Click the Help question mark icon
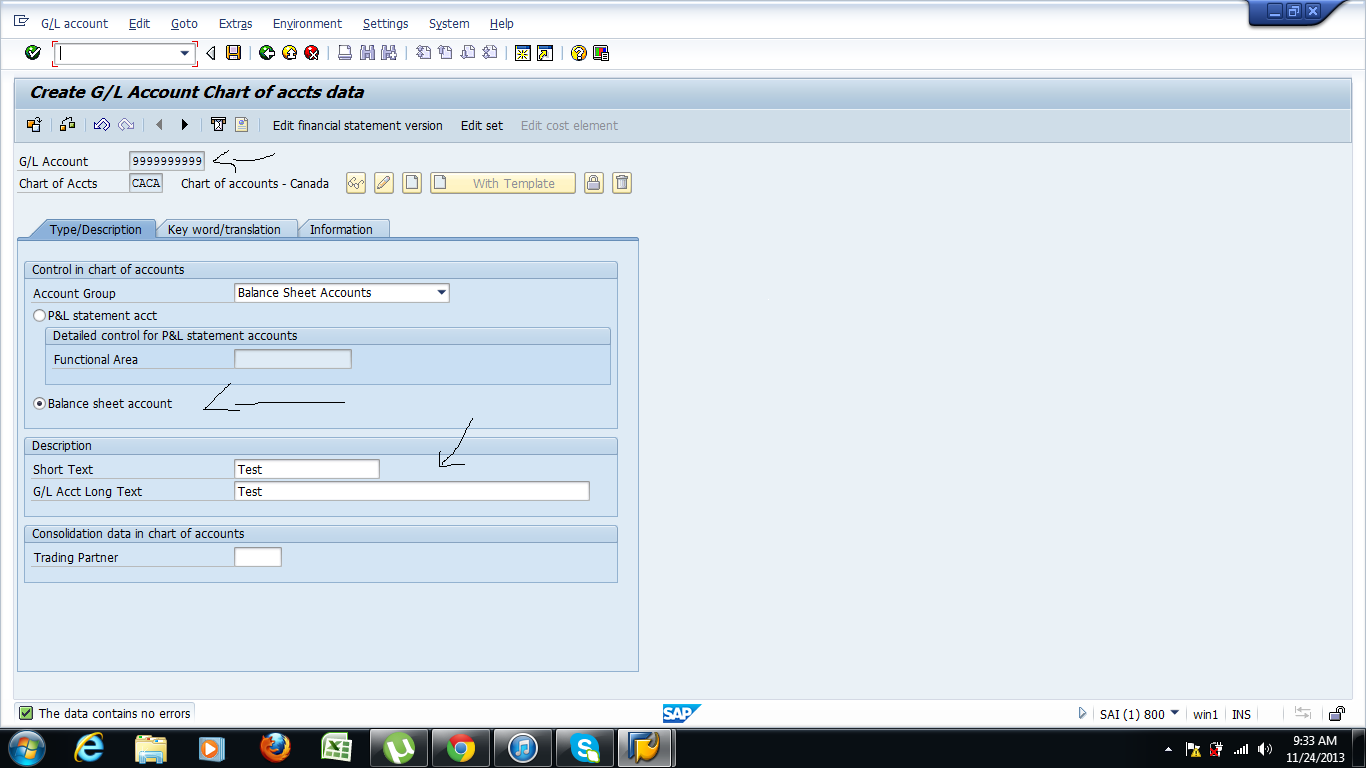This screenshot has height=768, width=1366. pyautogui.click(x=578, y=53)
